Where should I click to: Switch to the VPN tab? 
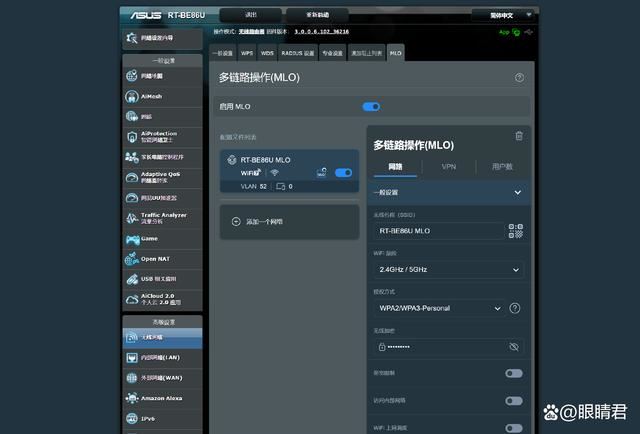[x=448, y=167]
